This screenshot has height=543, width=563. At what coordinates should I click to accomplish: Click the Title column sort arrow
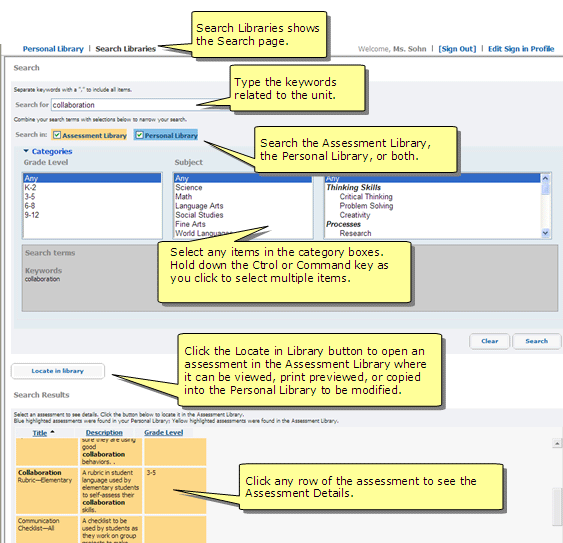[x=52, y=432]
